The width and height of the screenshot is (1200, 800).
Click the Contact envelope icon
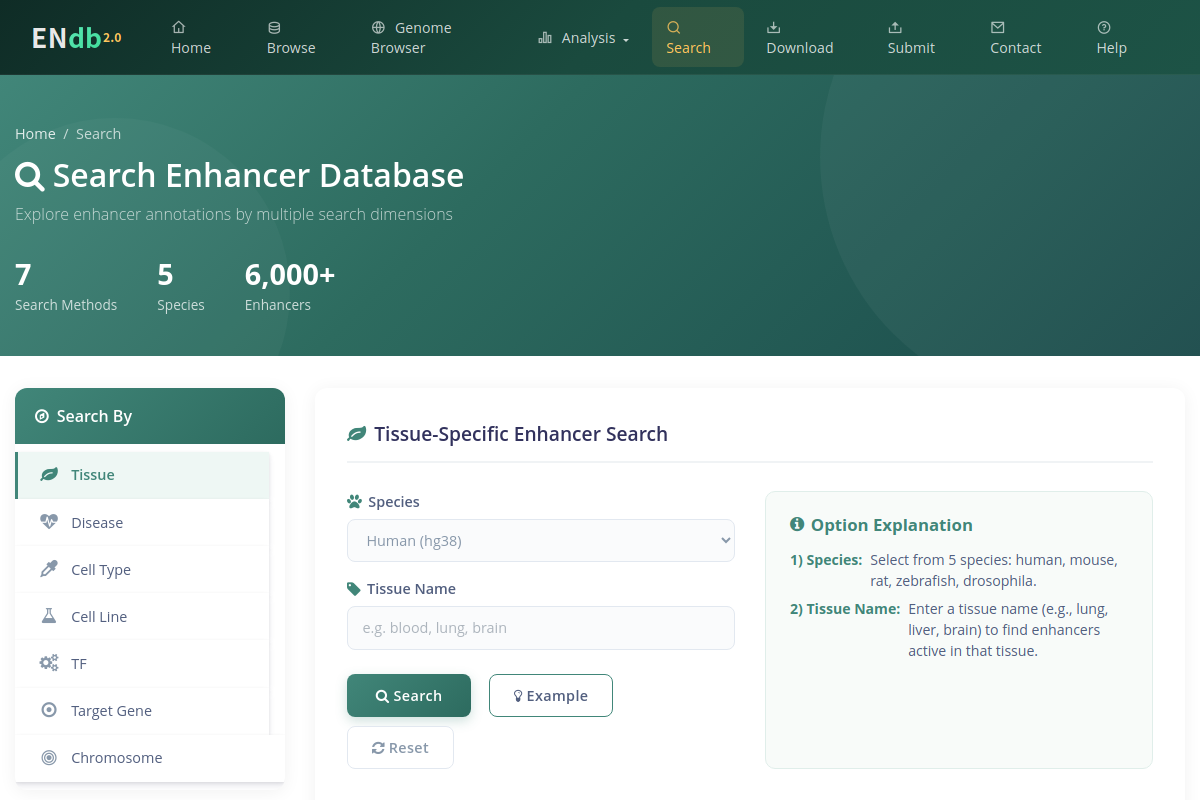click(997, 27)
